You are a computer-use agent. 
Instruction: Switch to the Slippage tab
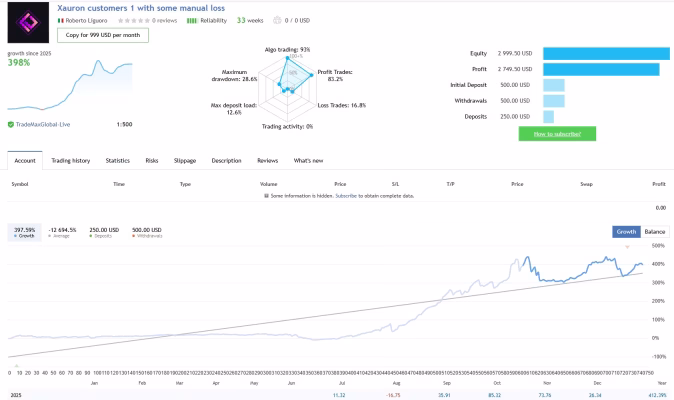tap(185, 161)
